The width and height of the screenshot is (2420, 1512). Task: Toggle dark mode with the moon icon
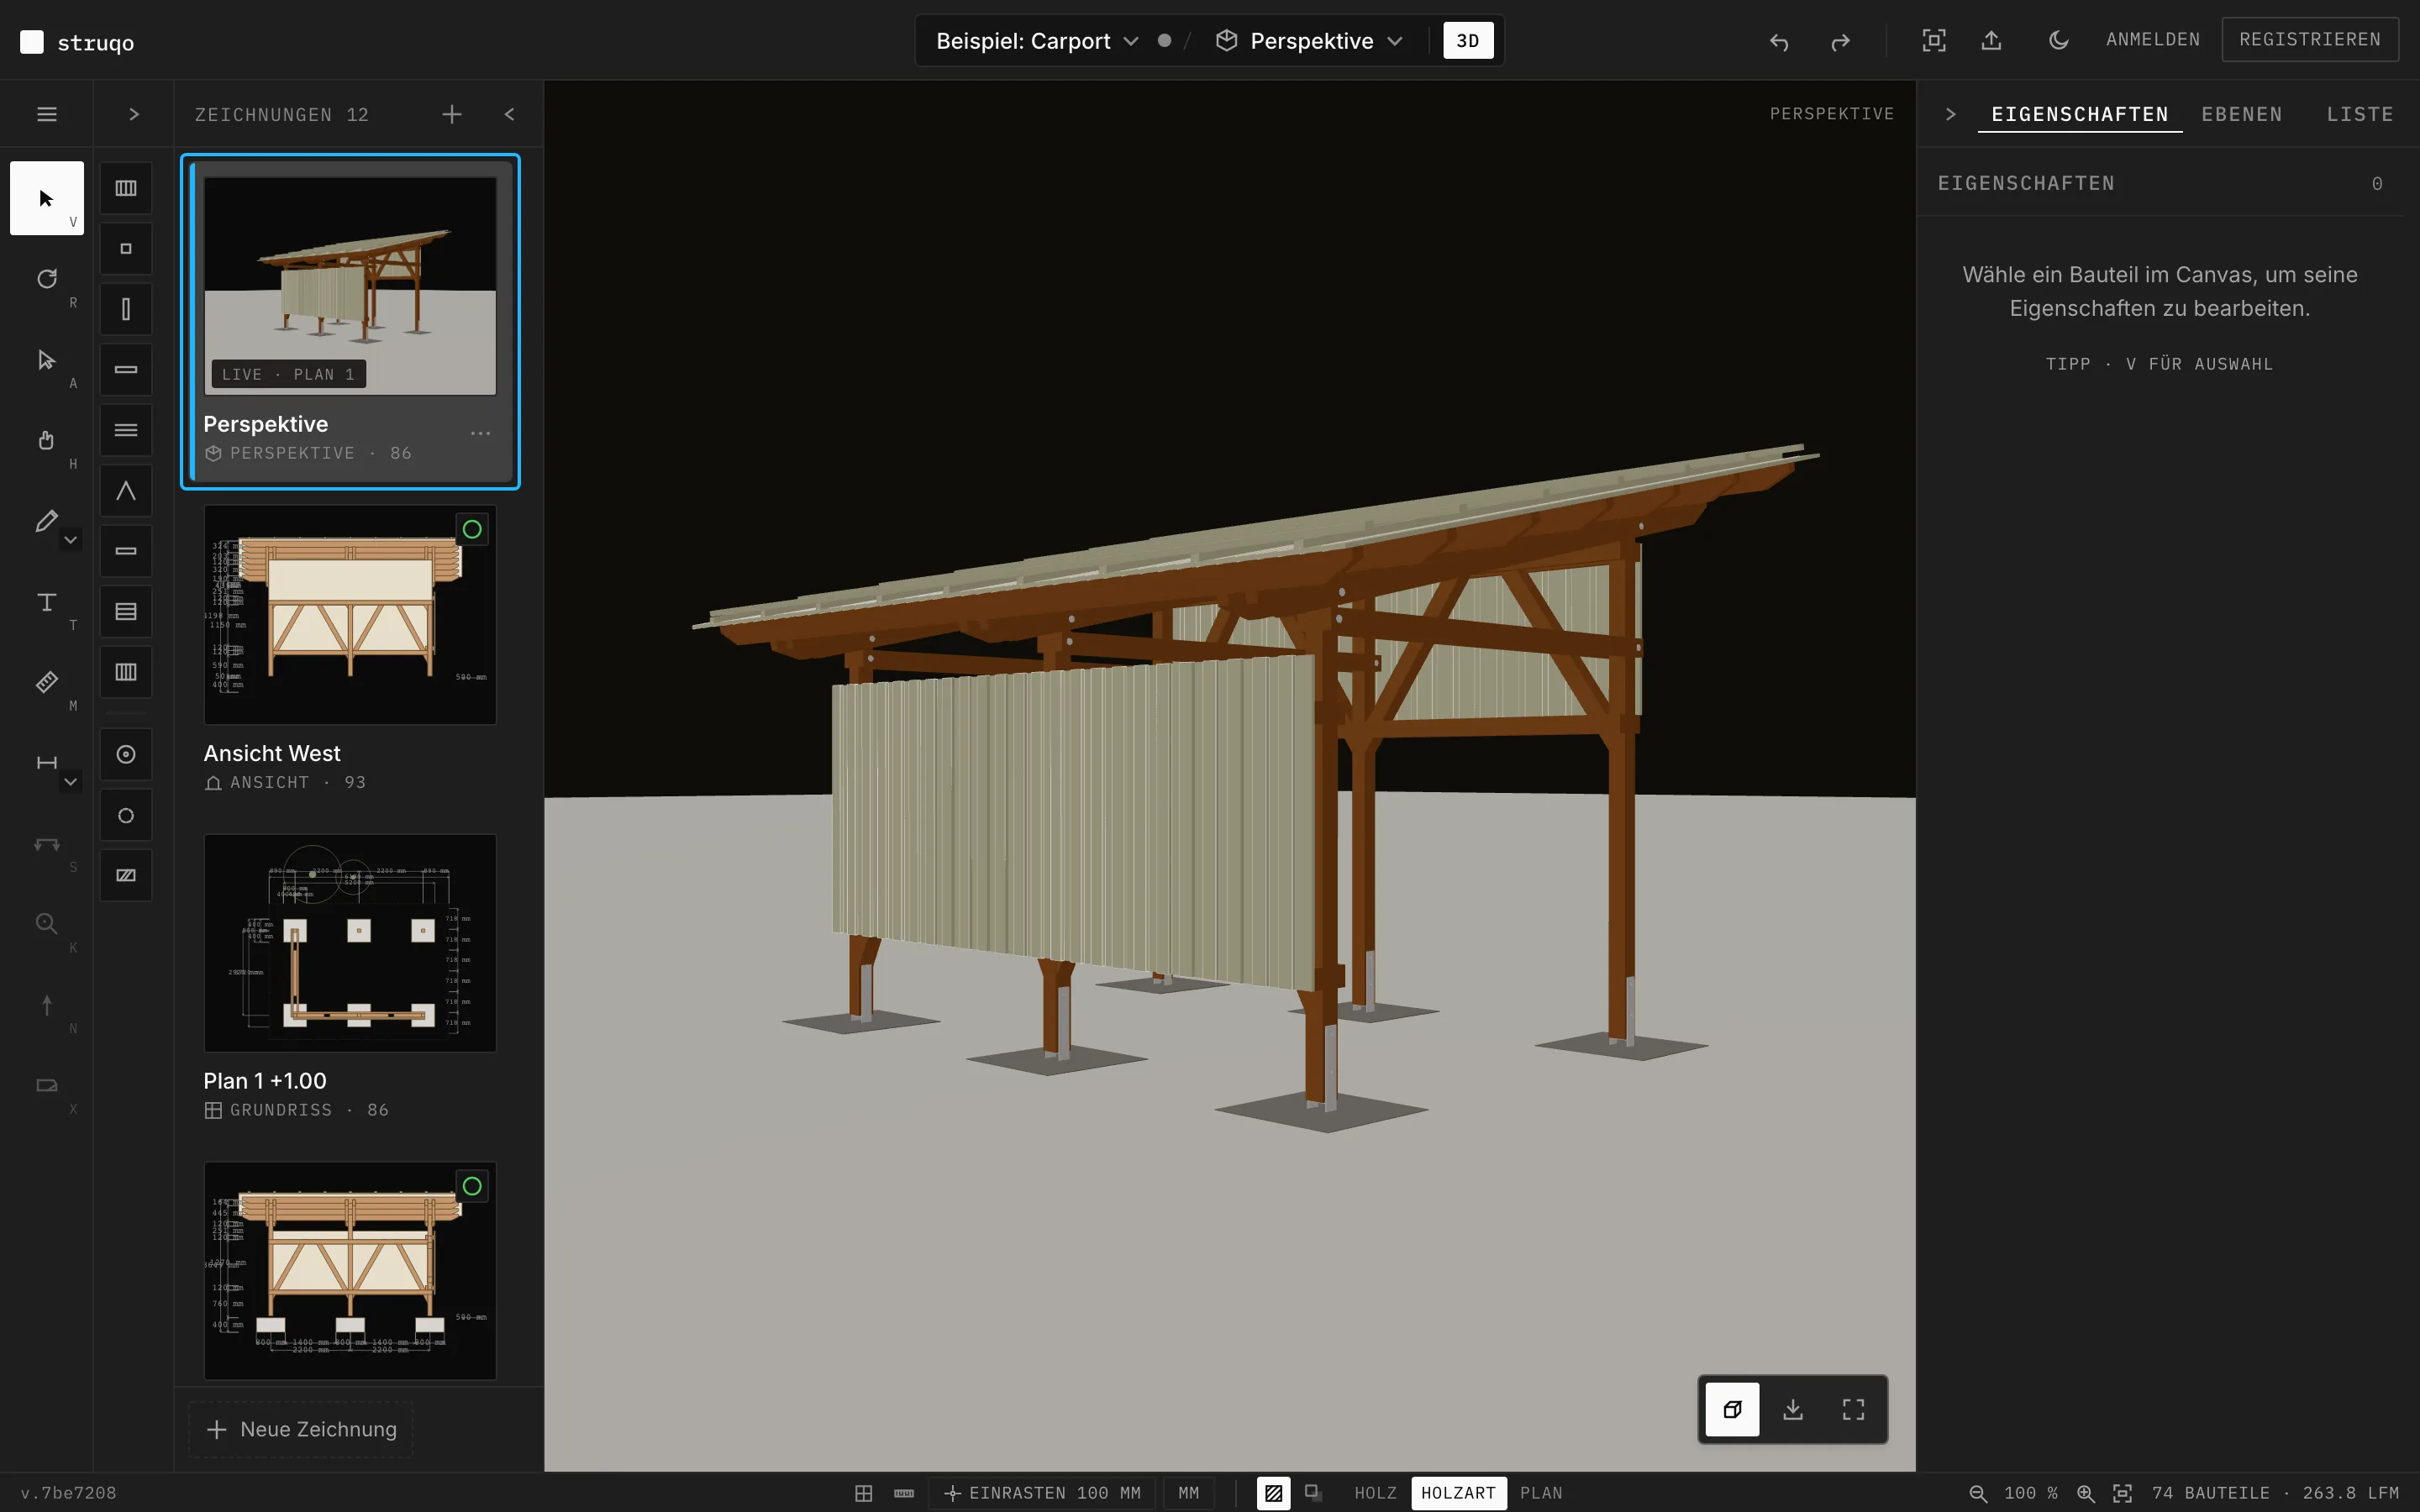coord(2058,40)
